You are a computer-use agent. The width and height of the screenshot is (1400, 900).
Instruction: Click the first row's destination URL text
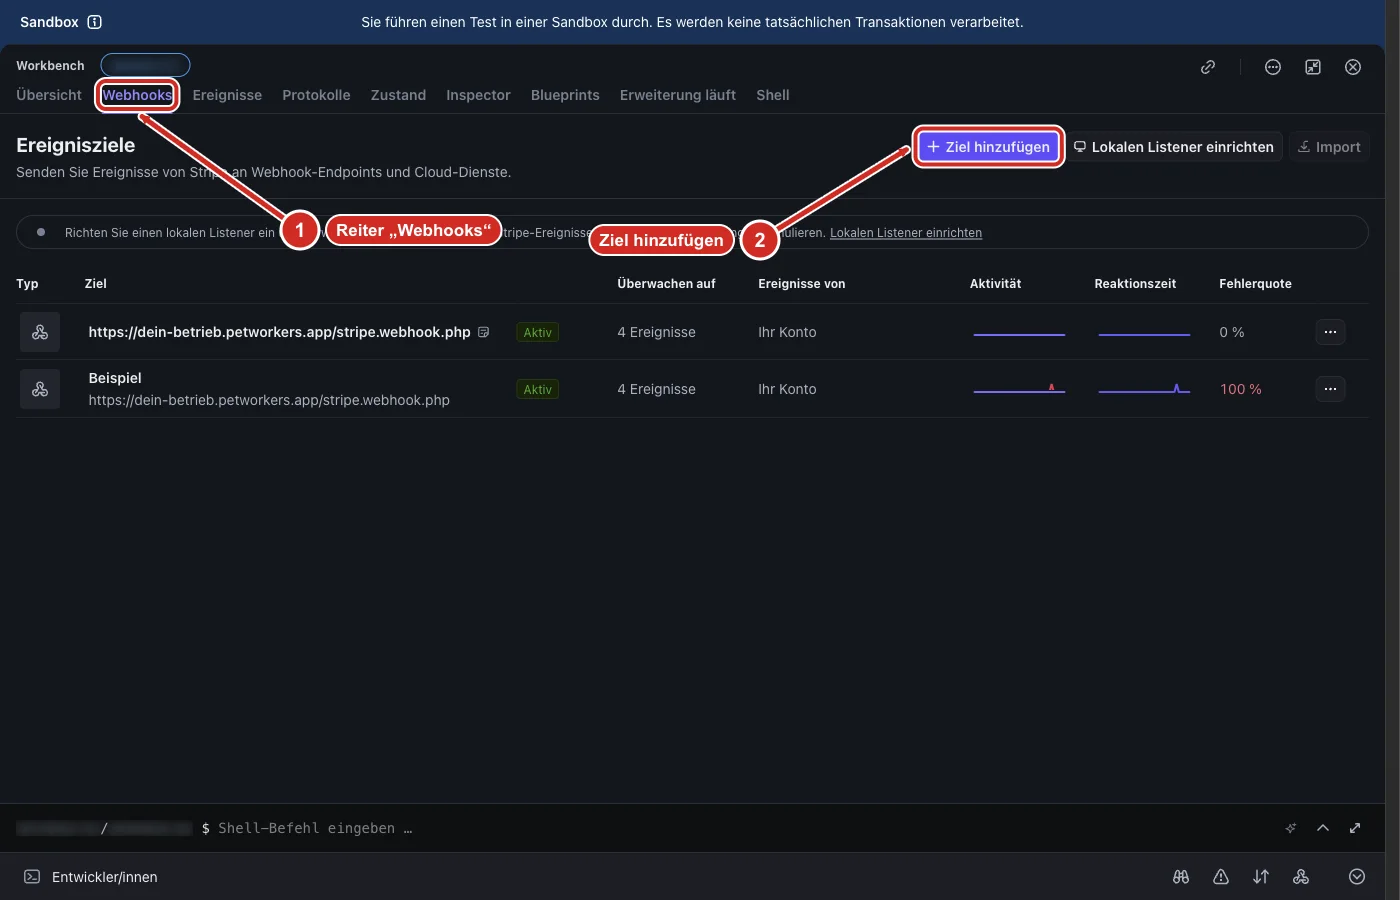click(x=279, y=332)
